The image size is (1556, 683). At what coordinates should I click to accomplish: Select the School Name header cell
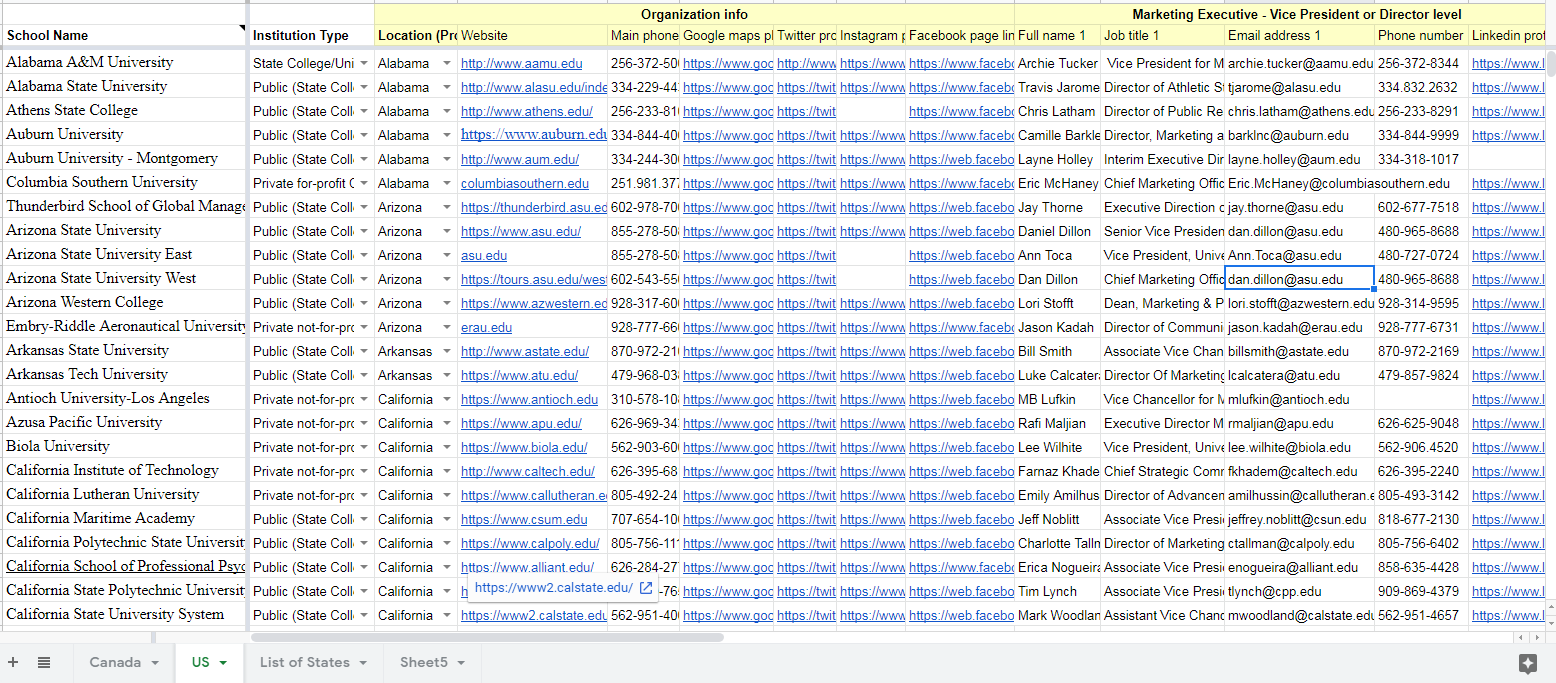click(x=124, y=35)
